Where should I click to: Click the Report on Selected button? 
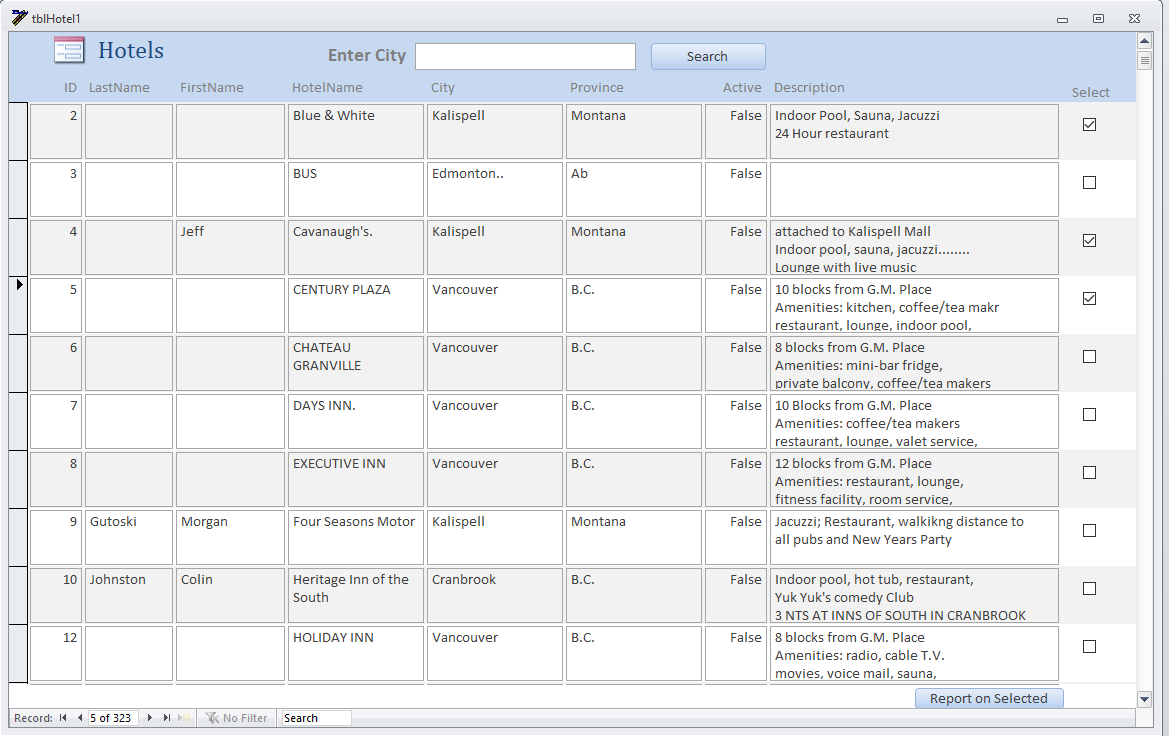point(989,698)
